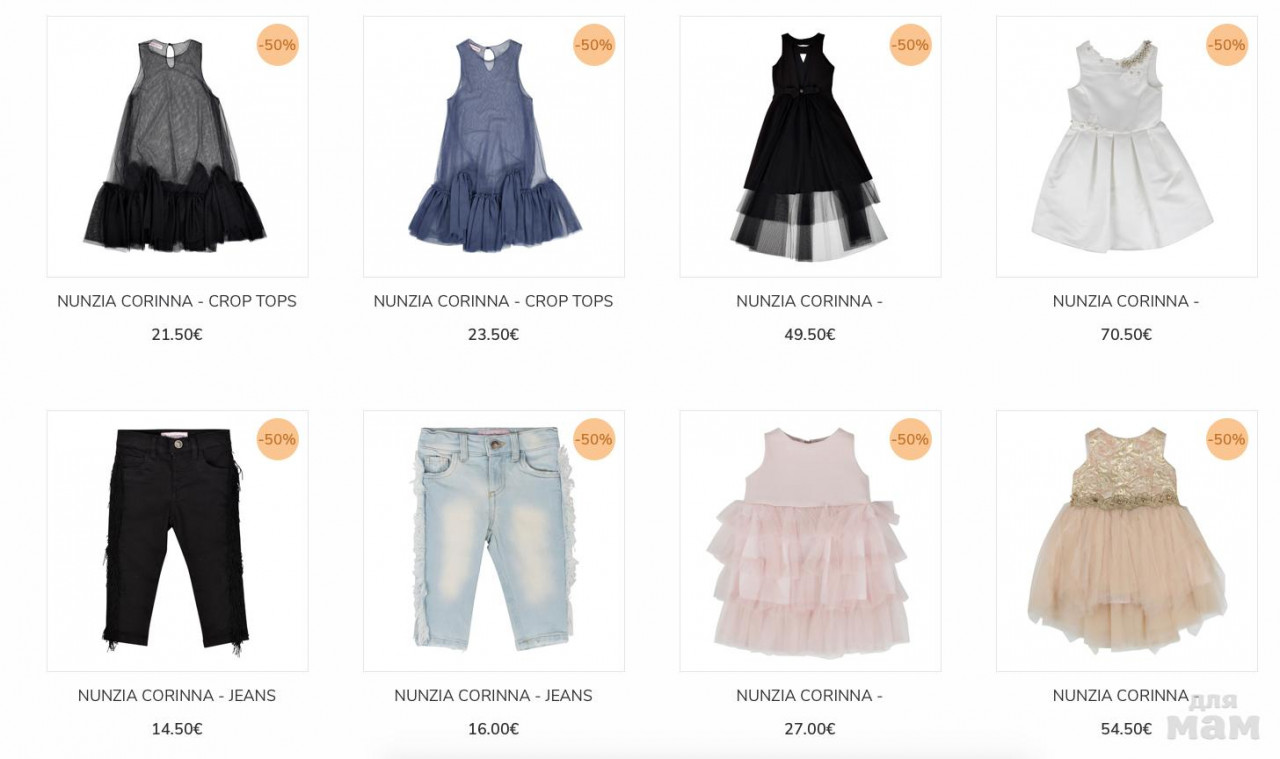Viewport: 1280px width, 759px height.
Task: Open the jeans title priced 16.00€
Action: pyautogui.click(x=494, y=695)
